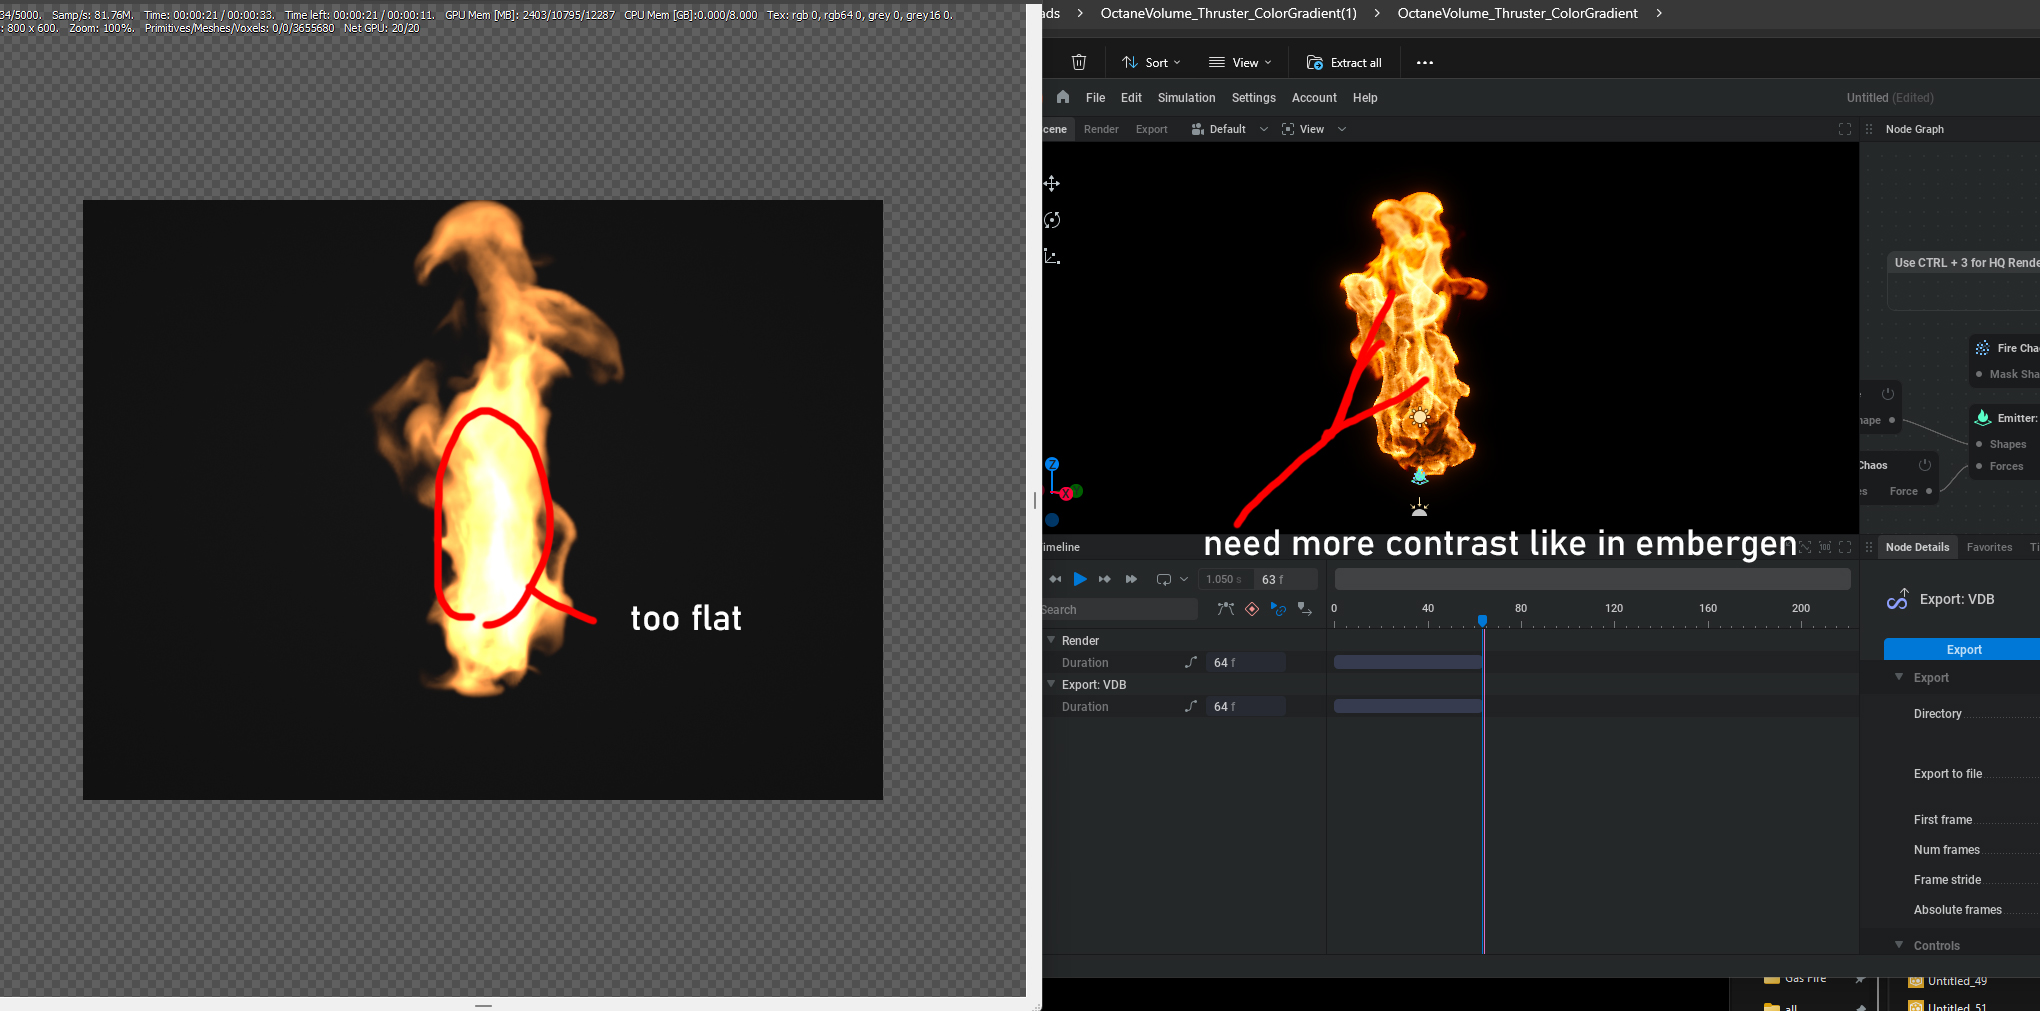Screen dimensions: 2040x1011
Task: Click the trash delete icon
Action: click(1079, 62)
